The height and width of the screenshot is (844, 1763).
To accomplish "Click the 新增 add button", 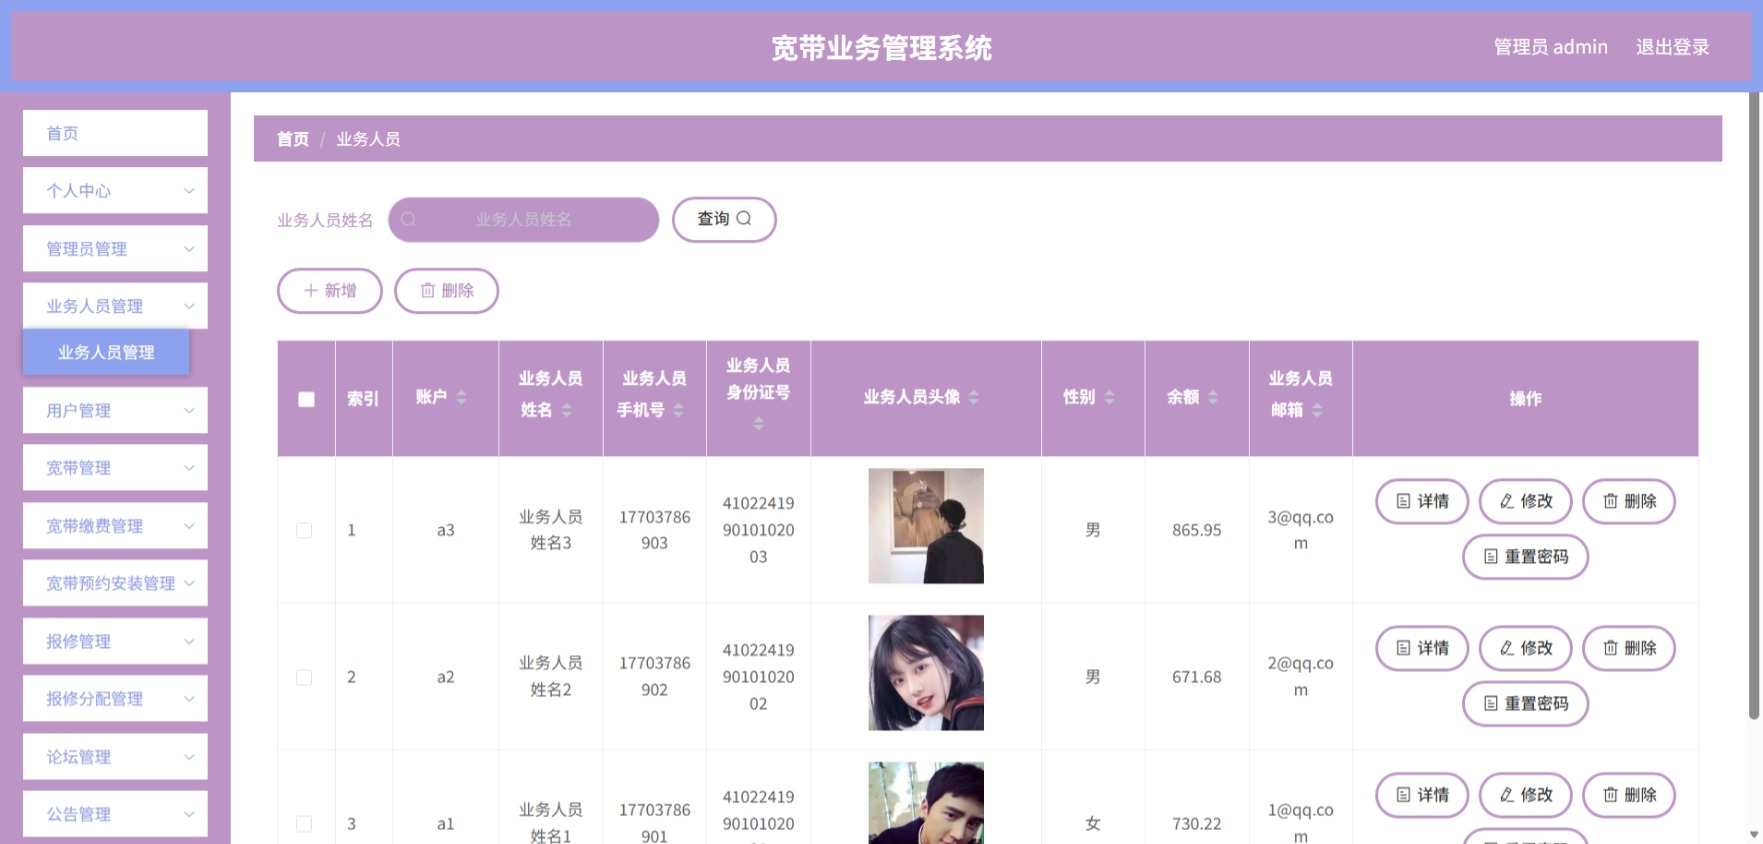I will pyautogui.click(x=330, y=290).
